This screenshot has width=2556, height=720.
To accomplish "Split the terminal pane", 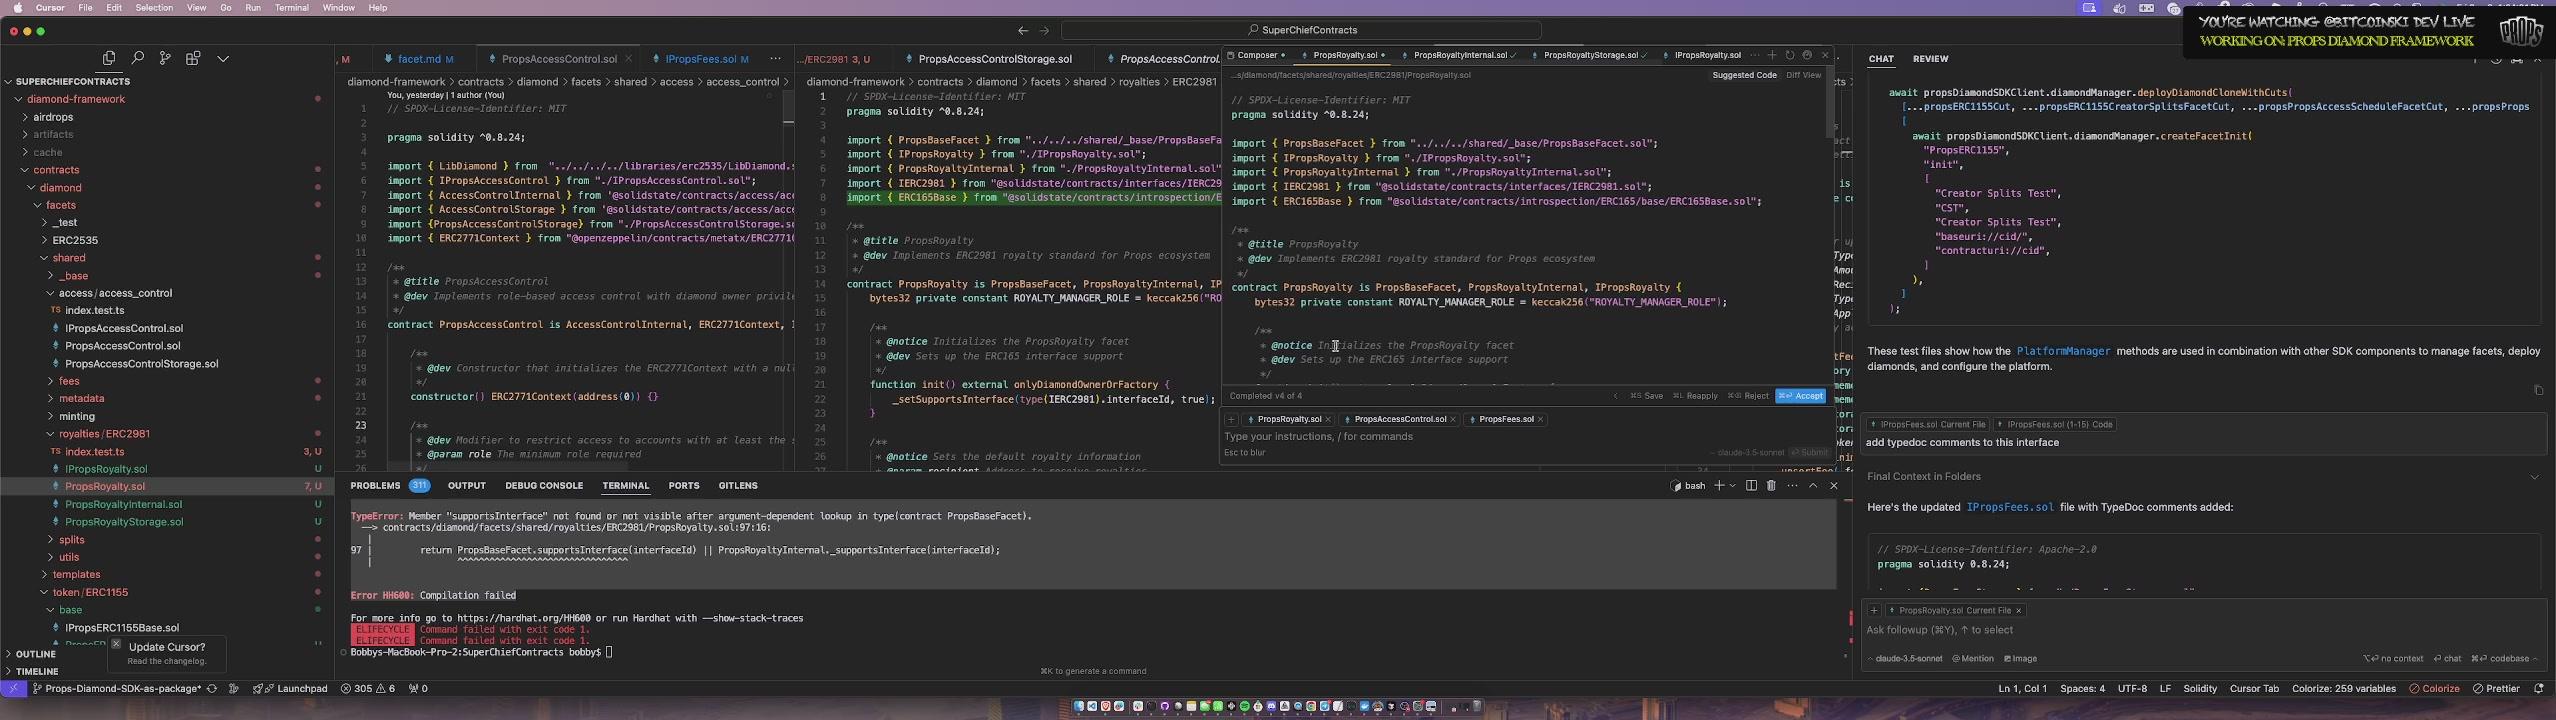I will [x=1751, y=486].
